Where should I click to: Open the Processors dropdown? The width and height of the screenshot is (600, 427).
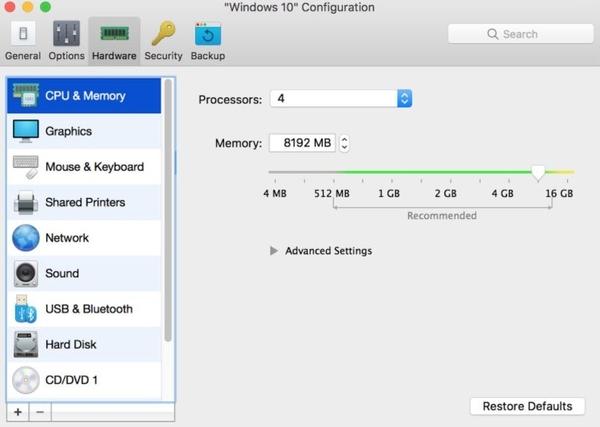[341, 99]
